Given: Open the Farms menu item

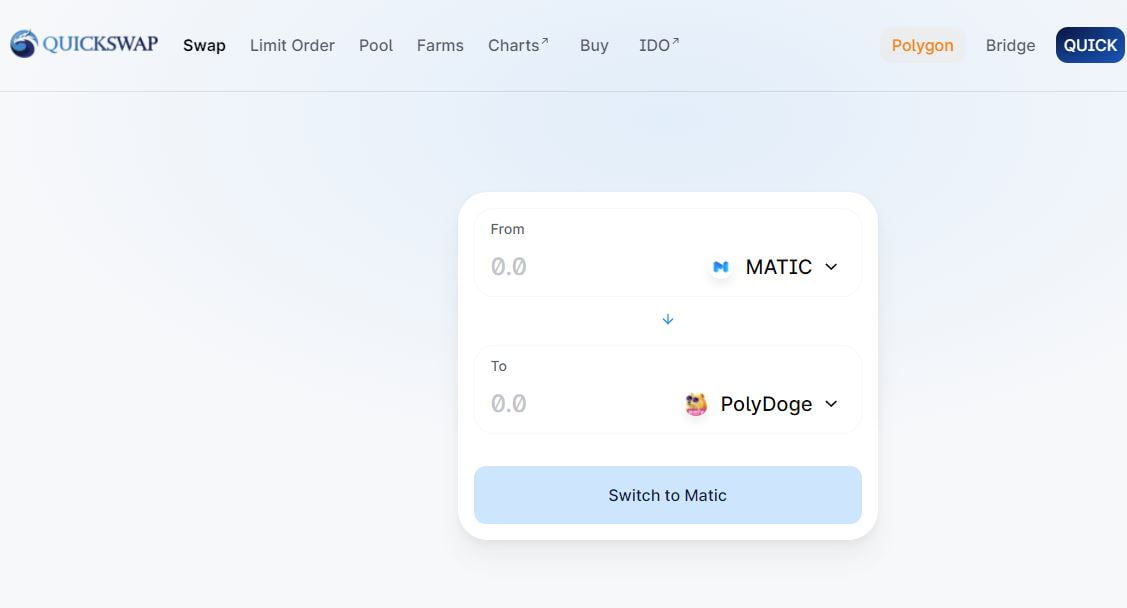Looking at the screenshot, I should [x=440, y=46].
